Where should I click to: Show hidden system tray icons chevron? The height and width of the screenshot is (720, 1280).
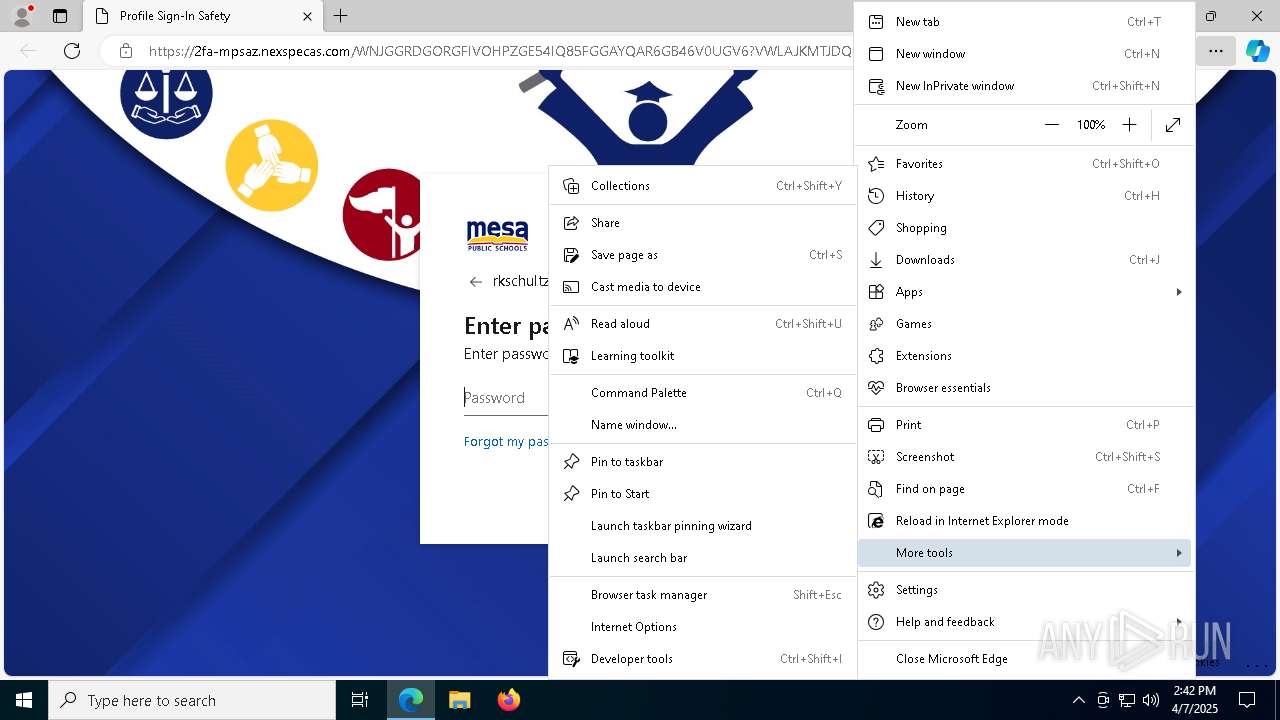[1078, 700]
